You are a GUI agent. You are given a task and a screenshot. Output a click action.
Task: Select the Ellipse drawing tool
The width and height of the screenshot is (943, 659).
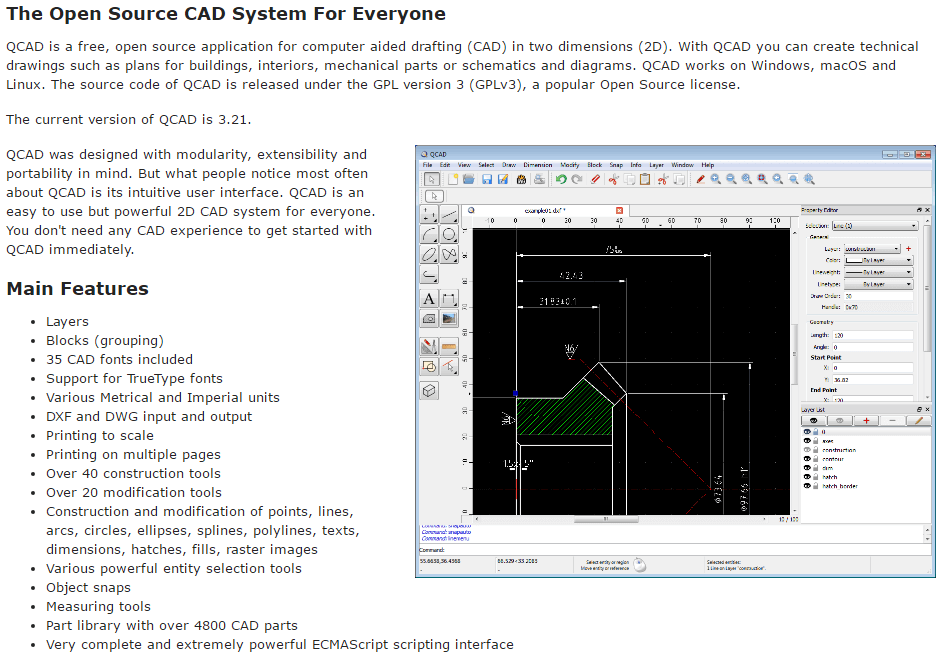pos(429,254)
